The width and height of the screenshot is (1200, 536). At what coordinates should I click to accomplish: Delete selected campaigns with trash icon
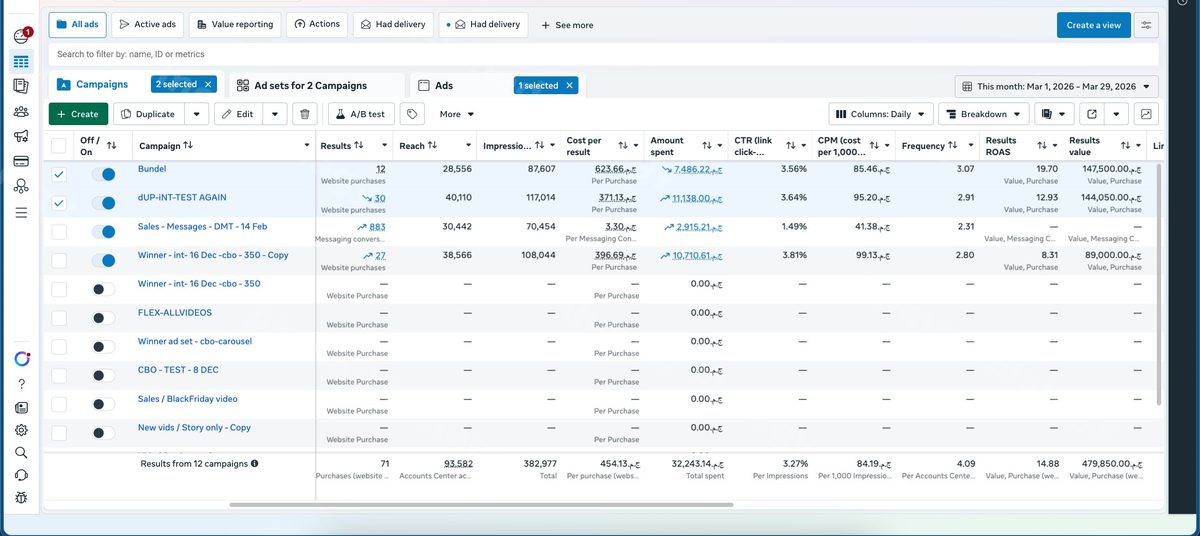pyautogui.click(x=306, y=114)
